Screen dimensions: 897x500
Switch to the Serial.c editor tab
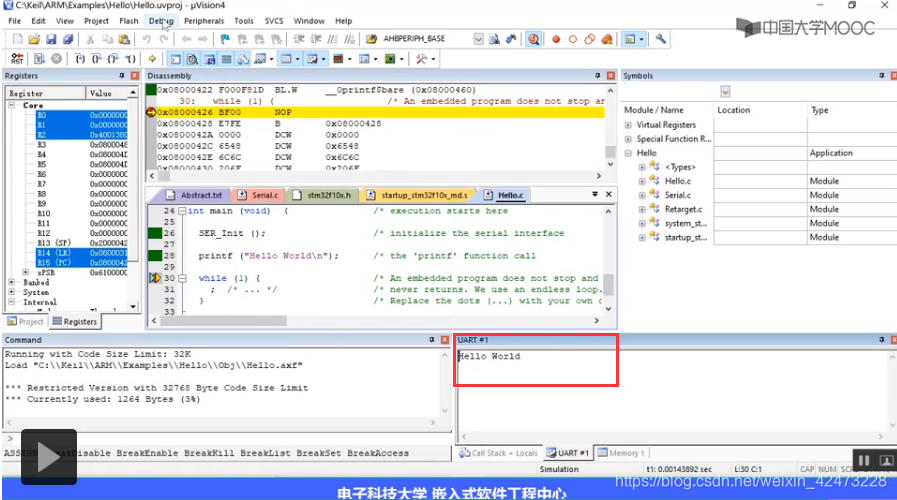259,195
